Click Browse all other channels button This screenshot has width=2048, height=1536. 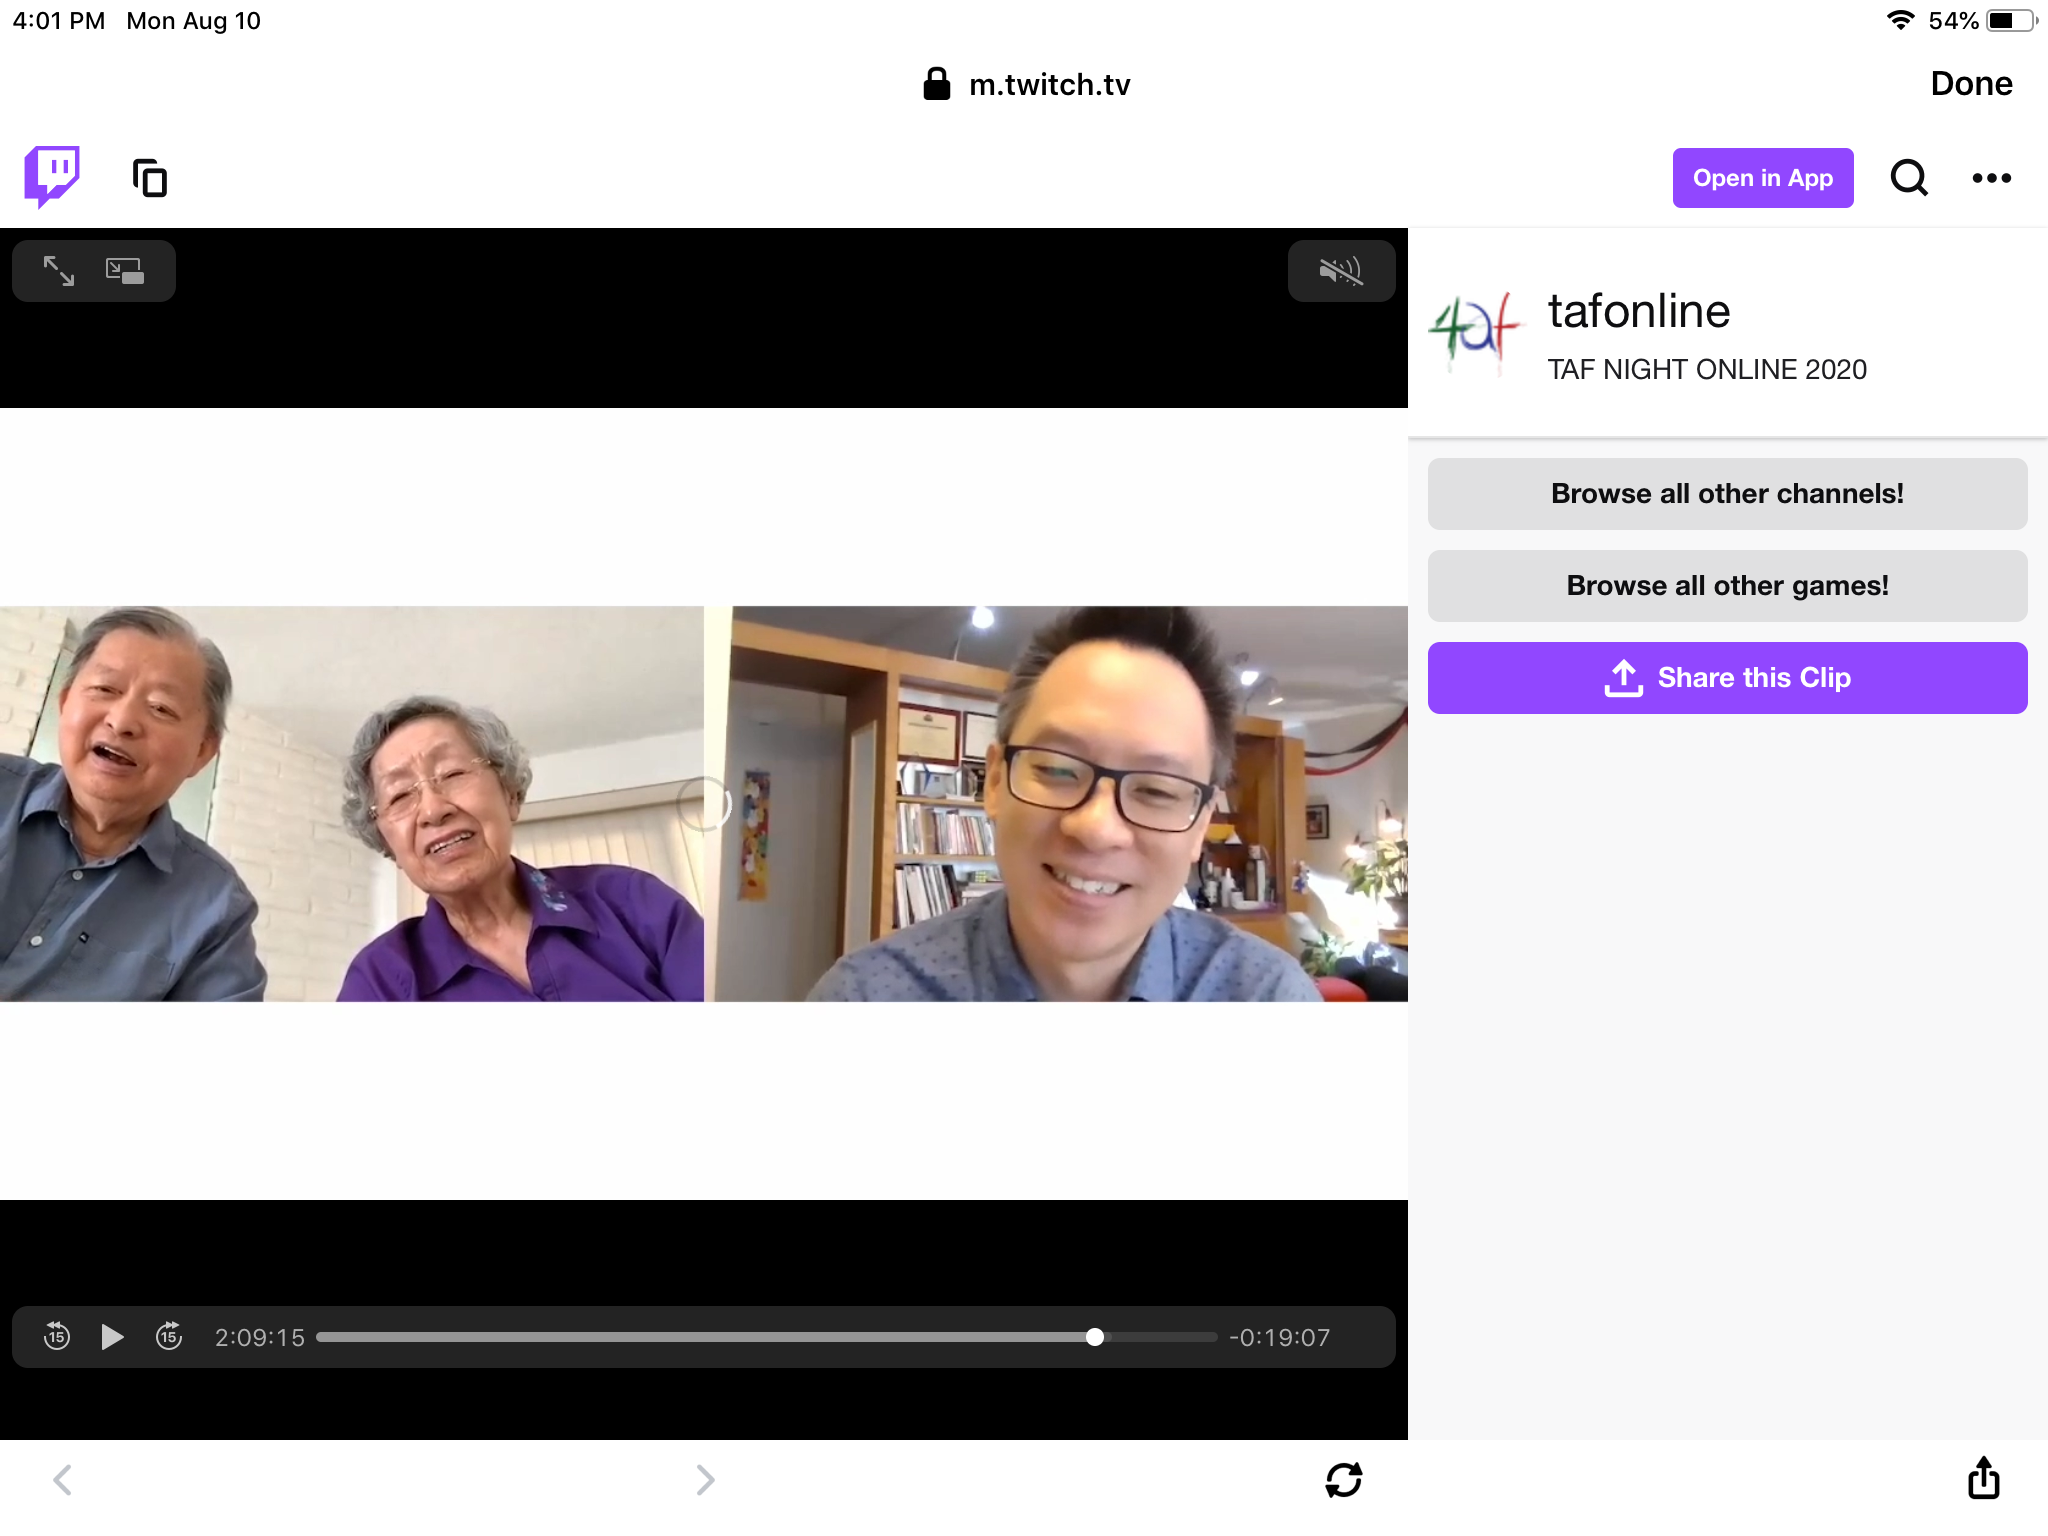pos(1727,494)
